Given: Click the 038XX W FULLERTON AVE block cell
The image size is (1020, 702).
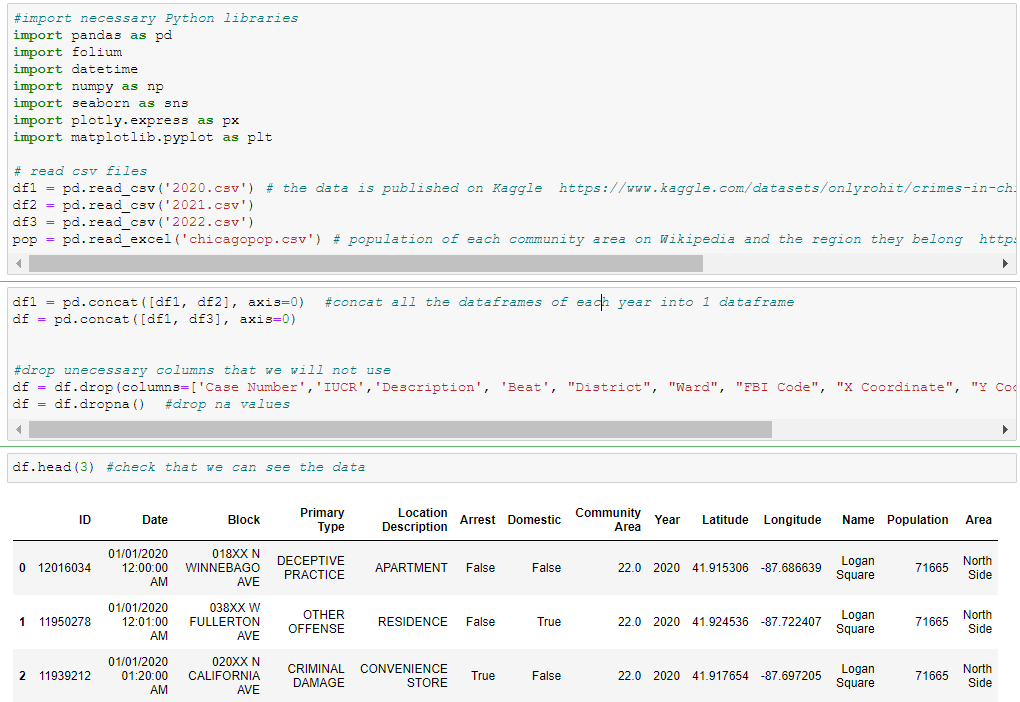Looking at the screenshot, I should click(224, 622).
